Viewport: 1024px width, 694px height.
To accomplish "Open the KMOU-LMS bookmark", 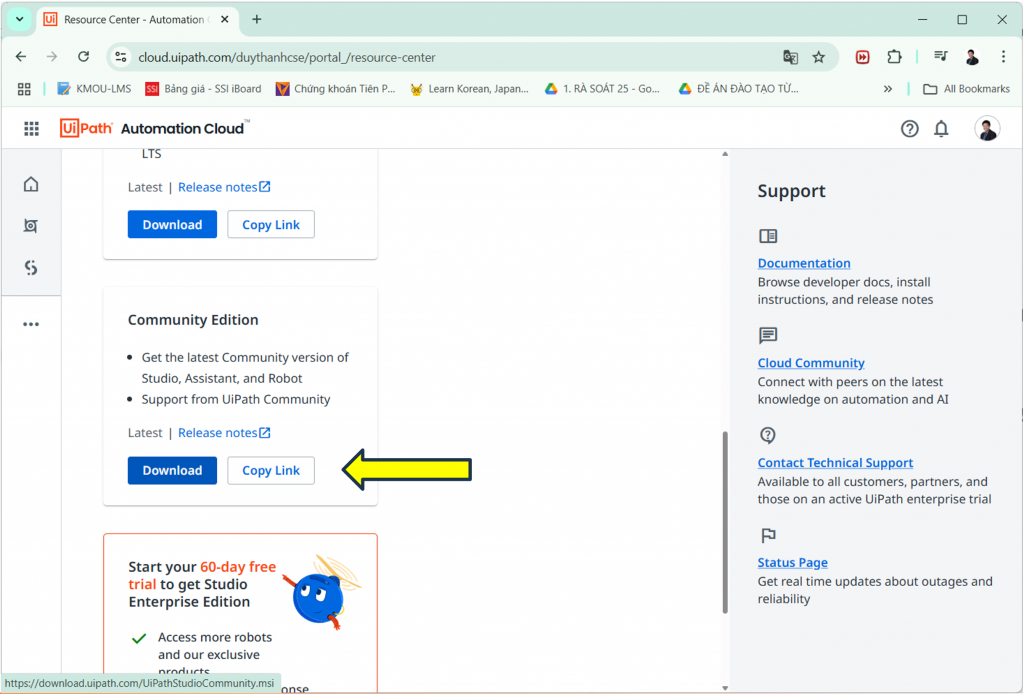I will coord(94,89).
